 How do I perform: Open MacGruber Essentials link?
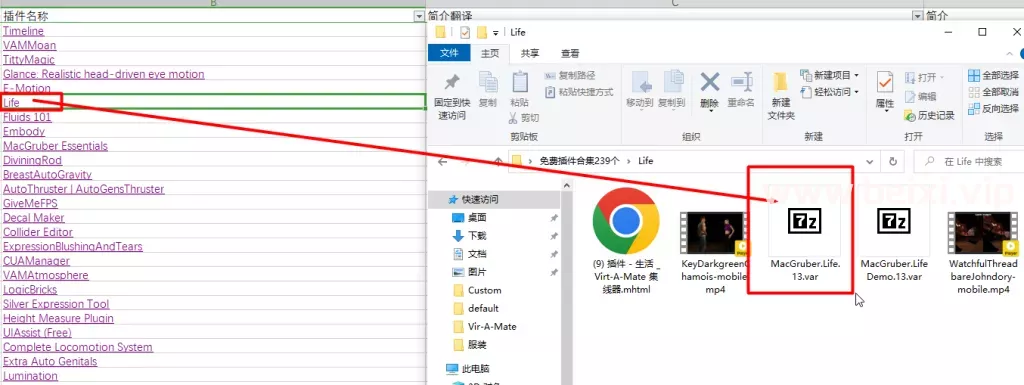[56, 146]
